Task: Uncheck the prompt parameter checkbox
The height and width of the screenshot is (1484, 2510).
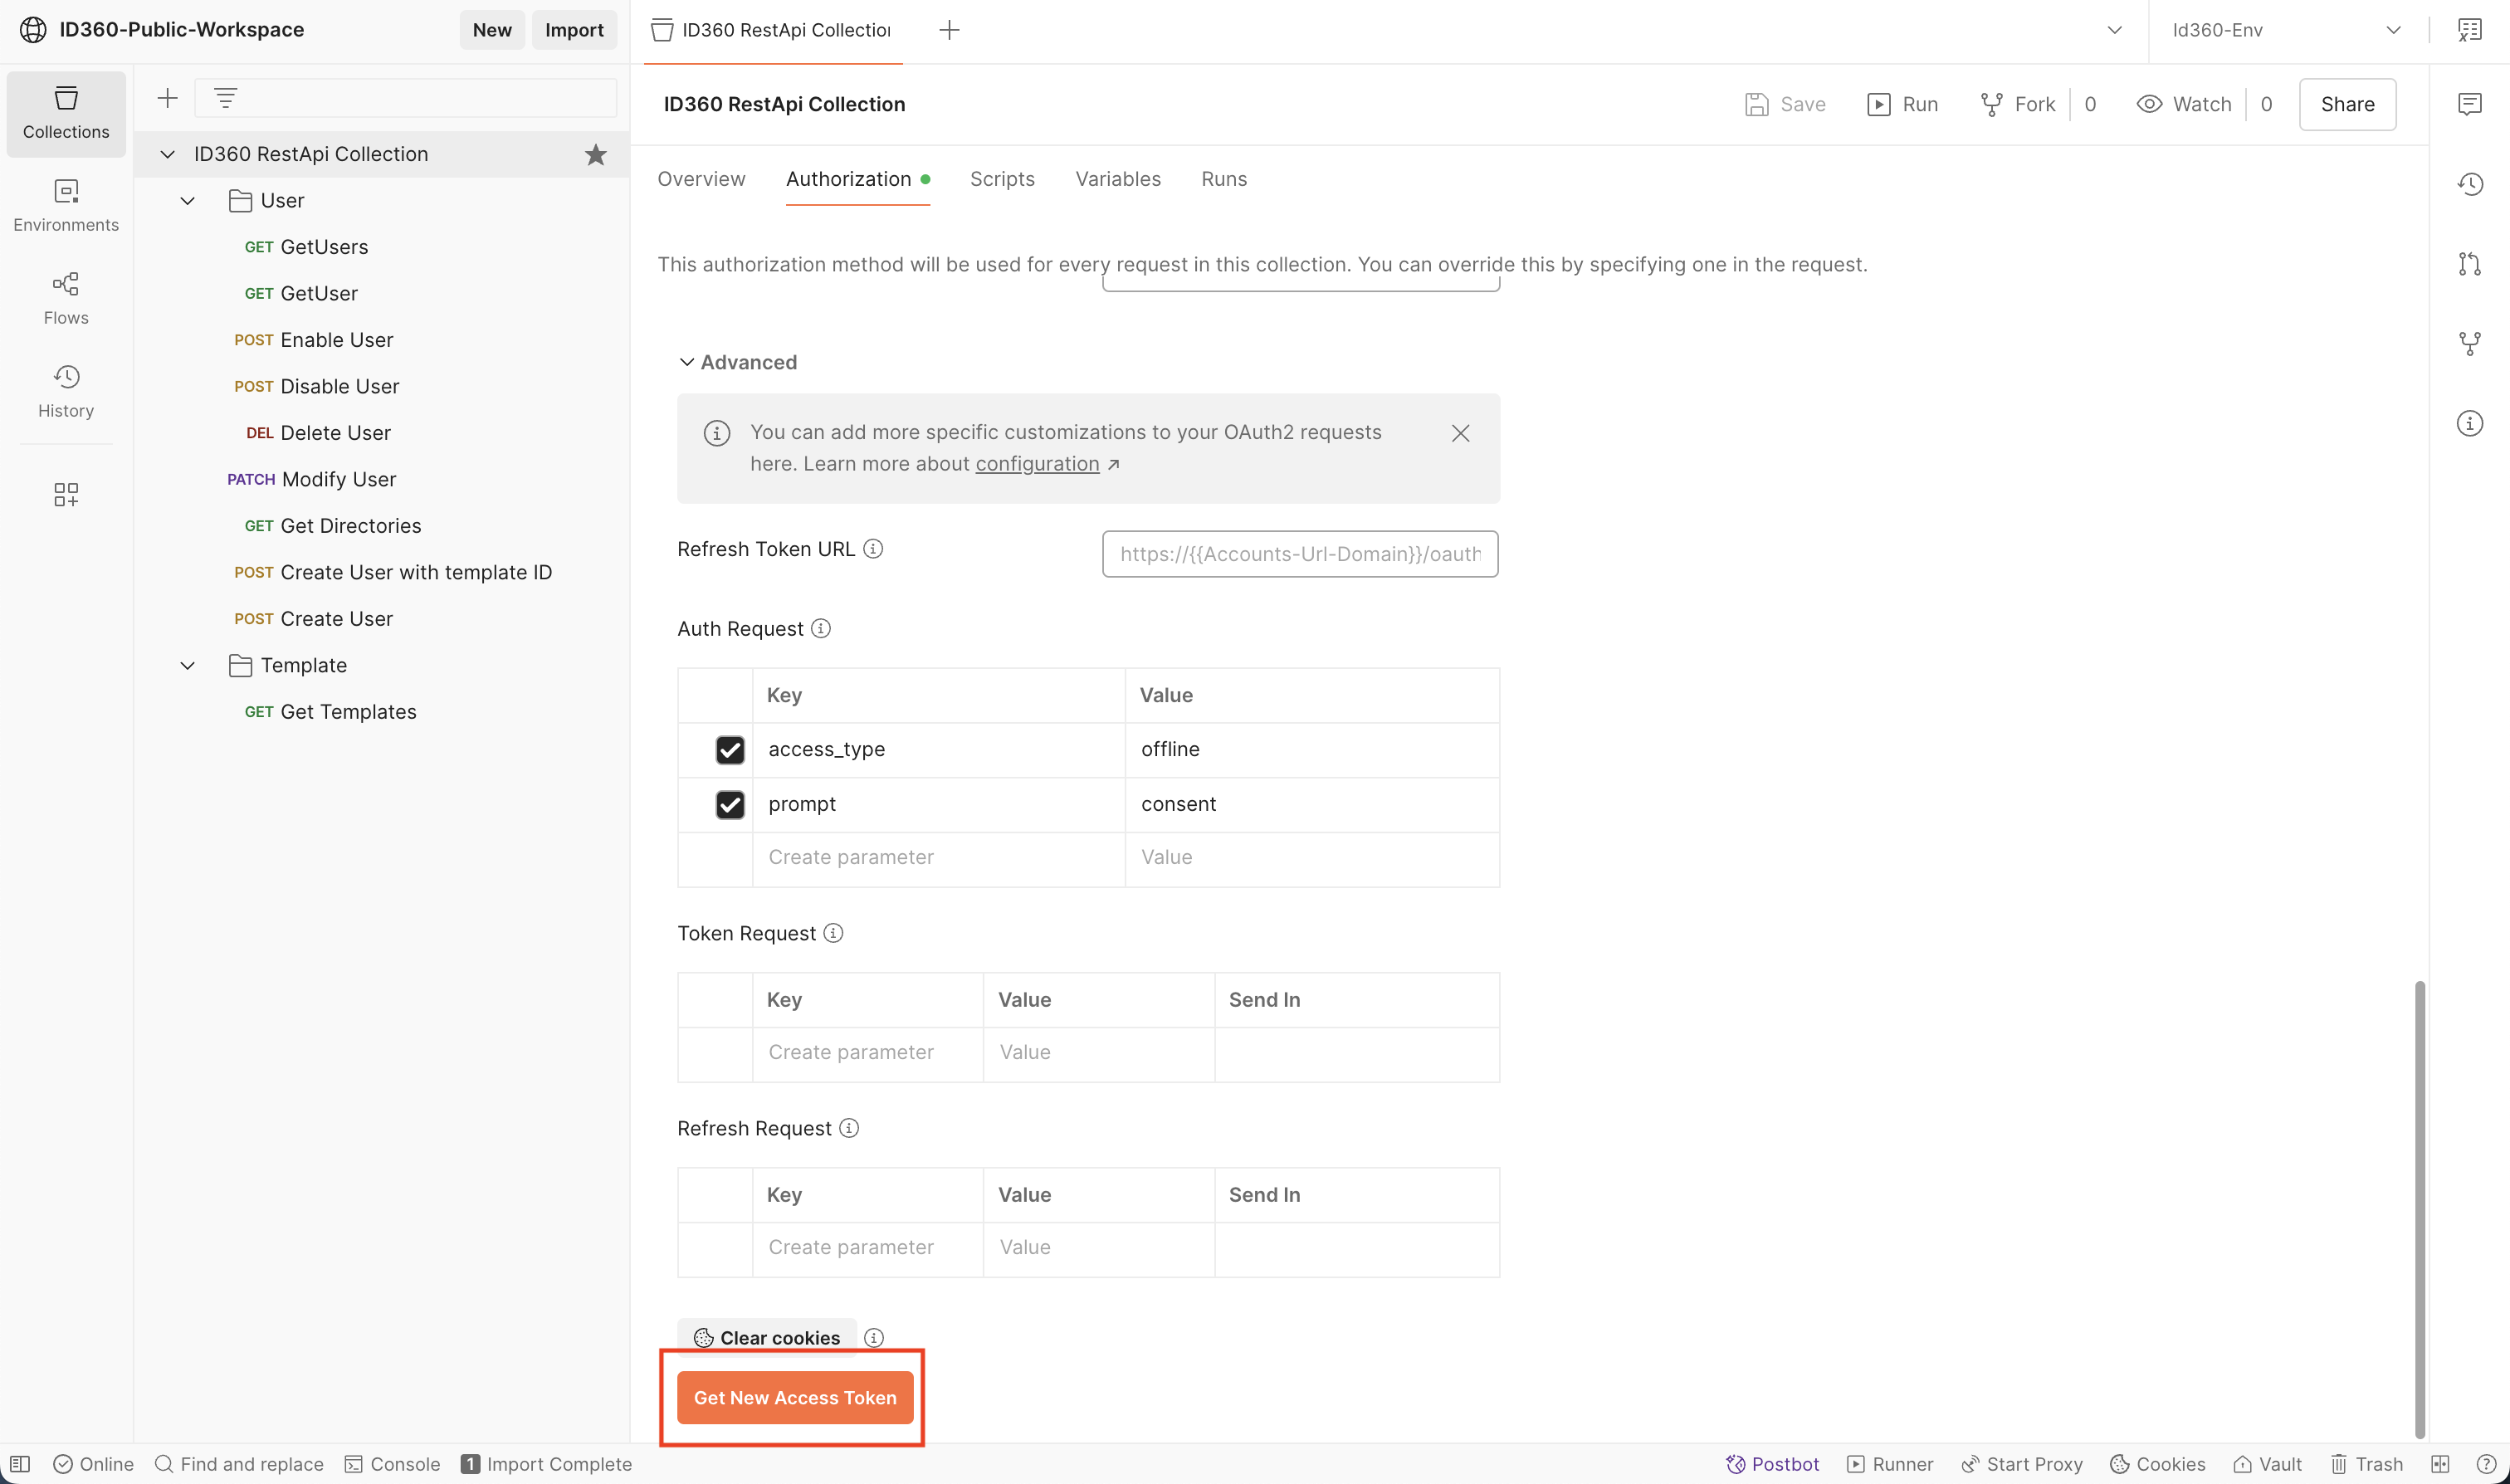Action: (730, 805)
